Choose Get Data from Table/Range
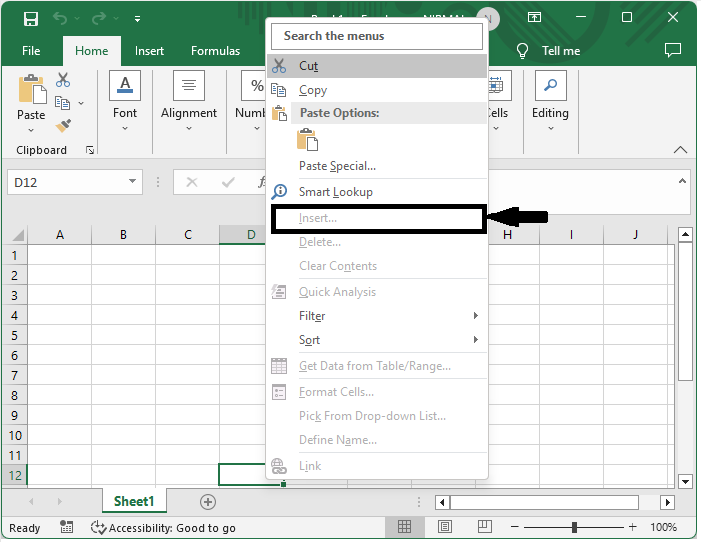Viewport: 701px width, 542px height. [377, 366]
